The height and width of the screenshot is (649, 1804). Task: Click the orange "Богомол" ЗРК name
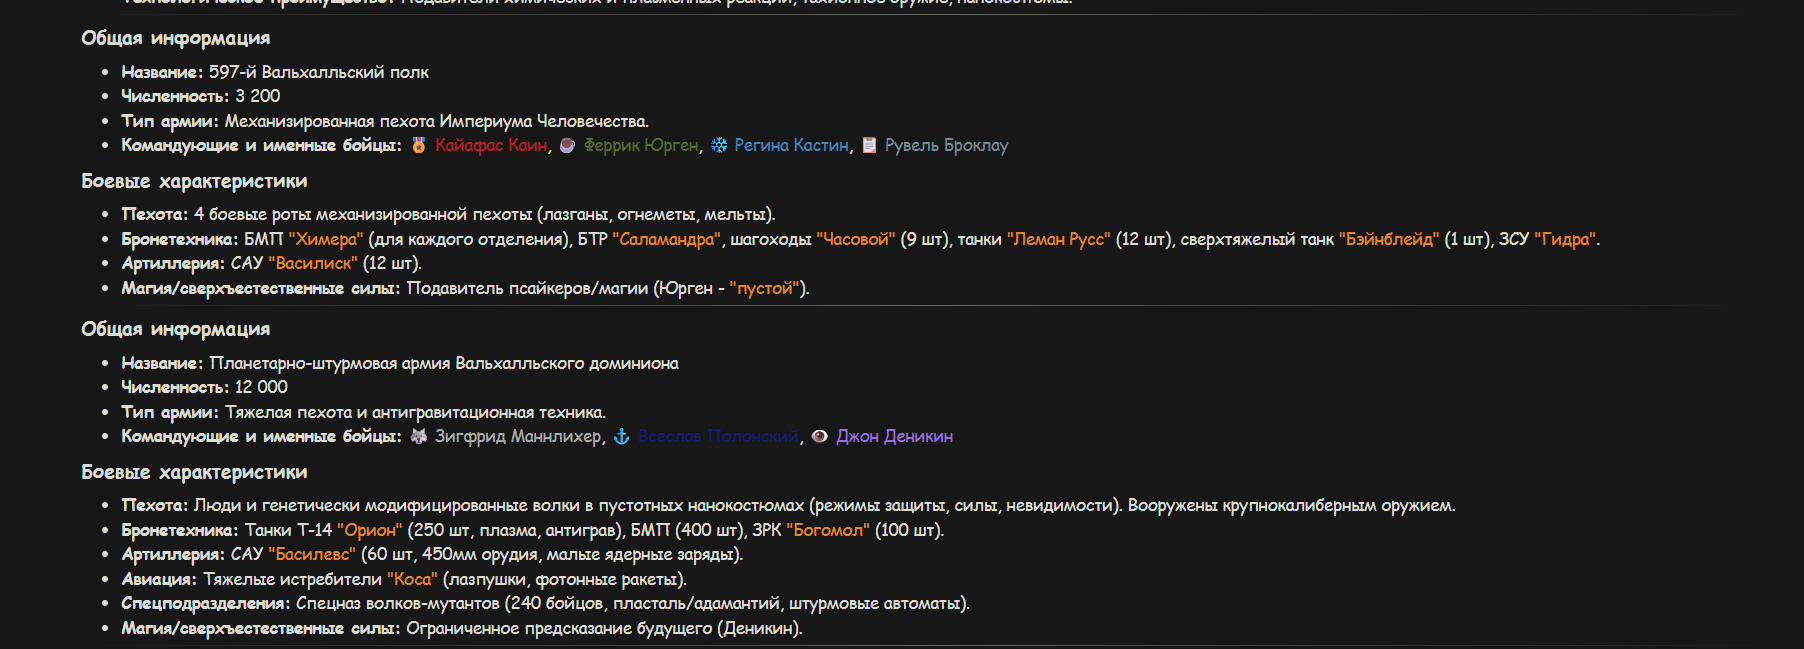tap(828, 530)
